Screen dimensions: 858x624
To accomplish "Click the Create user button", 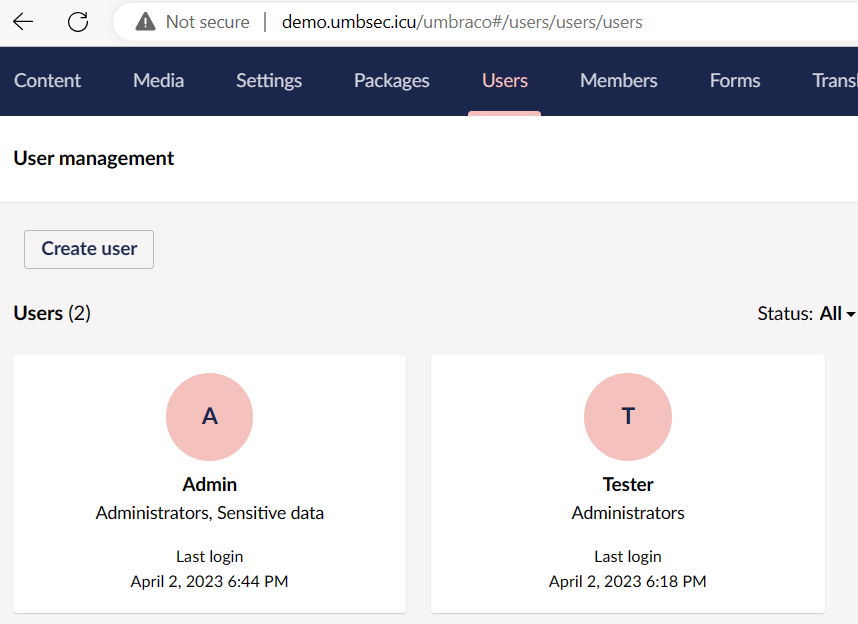I will (88, 249).
